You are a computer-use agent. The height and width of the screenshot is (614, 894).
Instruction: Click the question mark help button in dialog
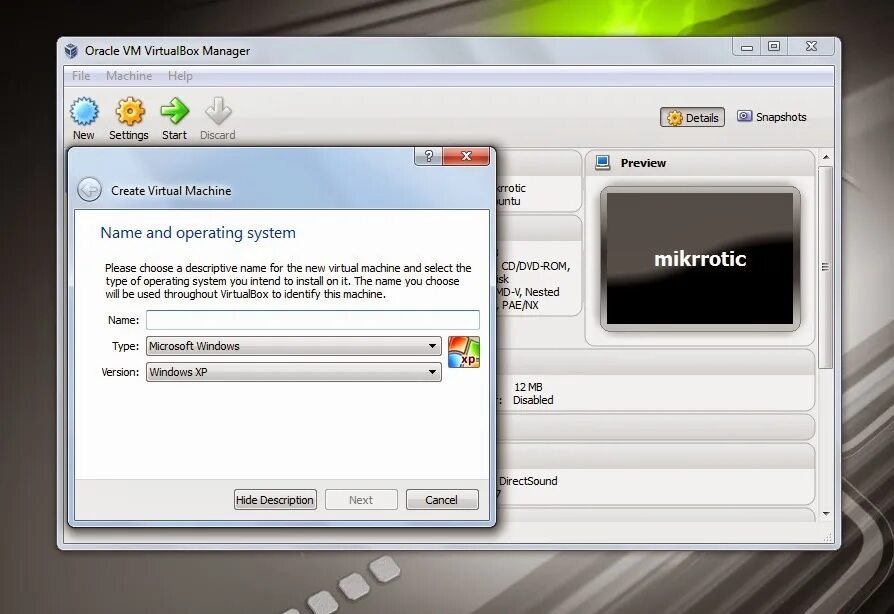click(429, 156)
